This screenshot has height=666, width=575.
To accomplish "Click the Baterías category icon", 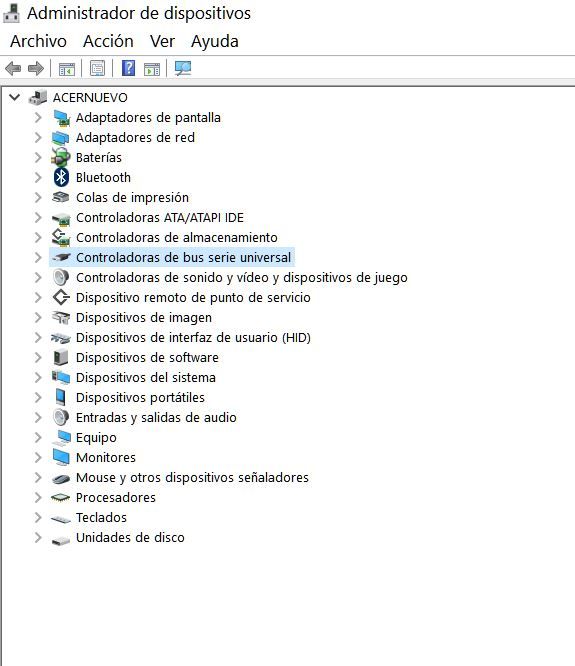I will tap(61, 158).
